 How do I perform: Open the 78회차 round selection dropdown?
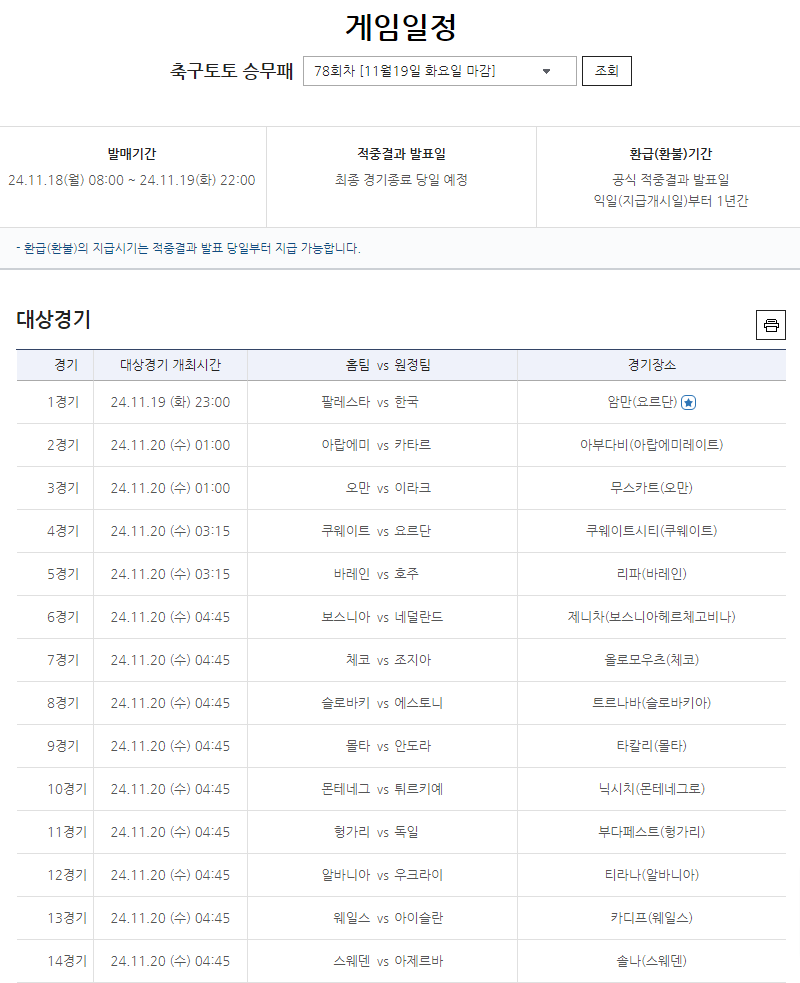click(x=439, y=71)
